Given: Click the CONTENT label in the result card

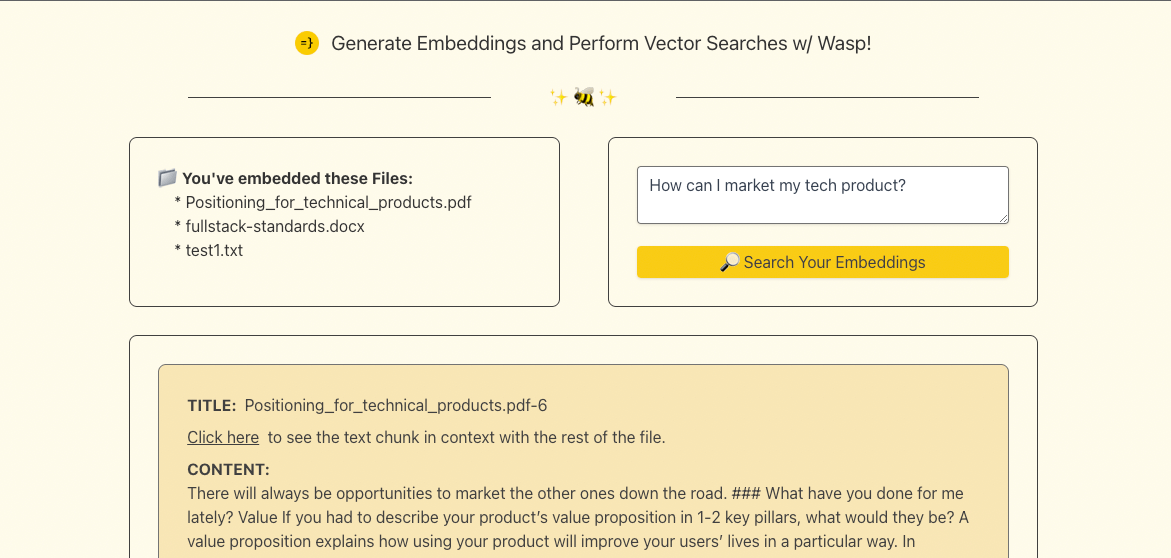Looking at the screenshot, I should pos(228,469).
